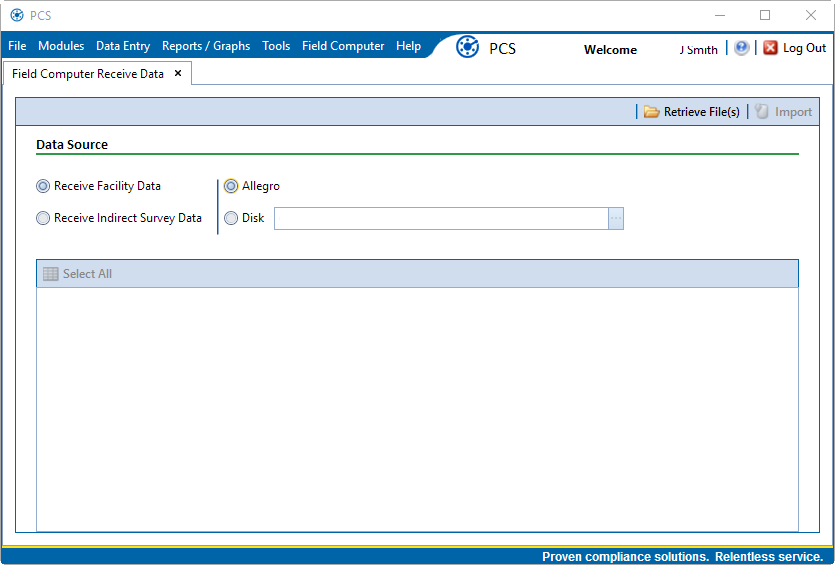The height and width of the screenshot is (565, 835).
Task: Click the J Smith username
Action: click(698, 50)
